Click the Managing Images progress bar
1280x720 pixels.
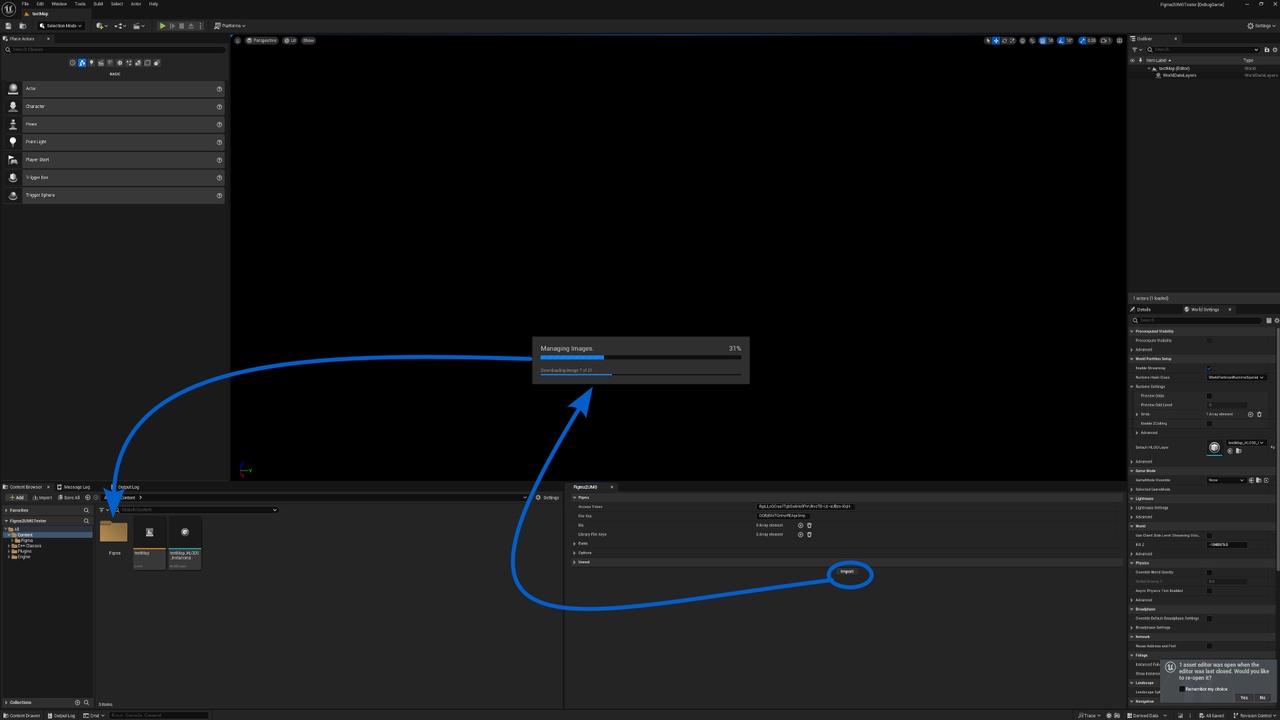coord(641,357)
